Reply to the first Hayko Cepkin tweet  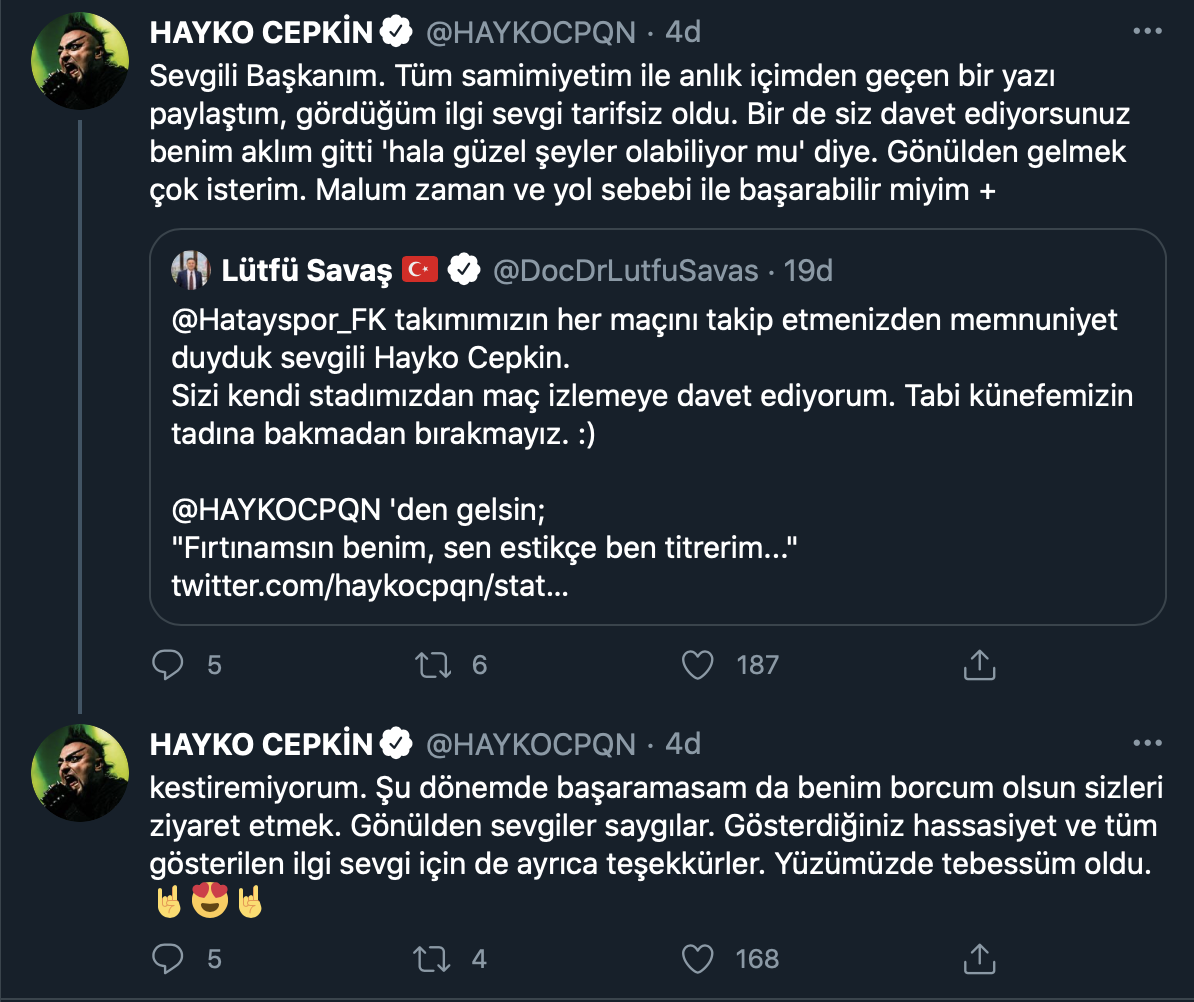168,664
